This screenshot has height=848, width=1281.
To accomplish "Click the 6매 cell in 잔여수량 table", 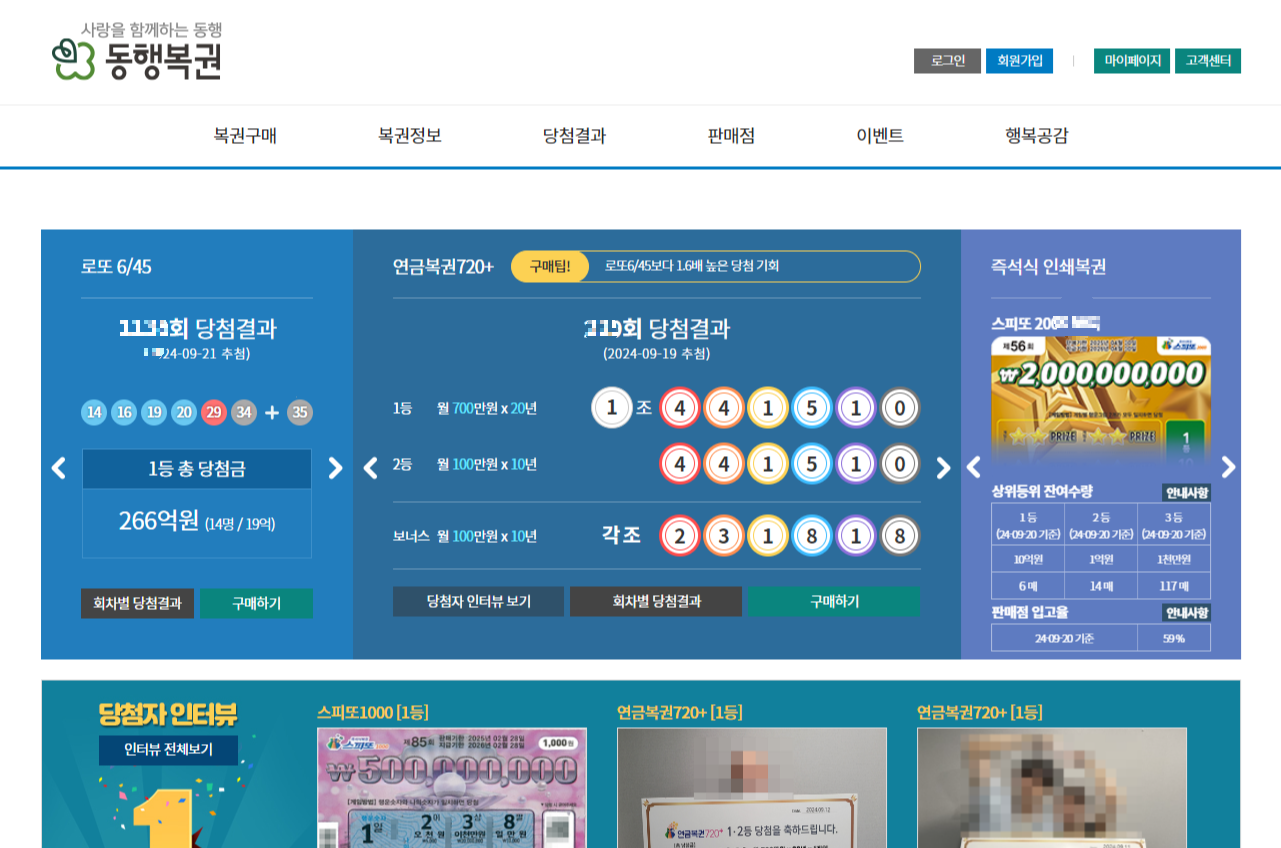I will pyautogui.click(x=1028, y=586).
